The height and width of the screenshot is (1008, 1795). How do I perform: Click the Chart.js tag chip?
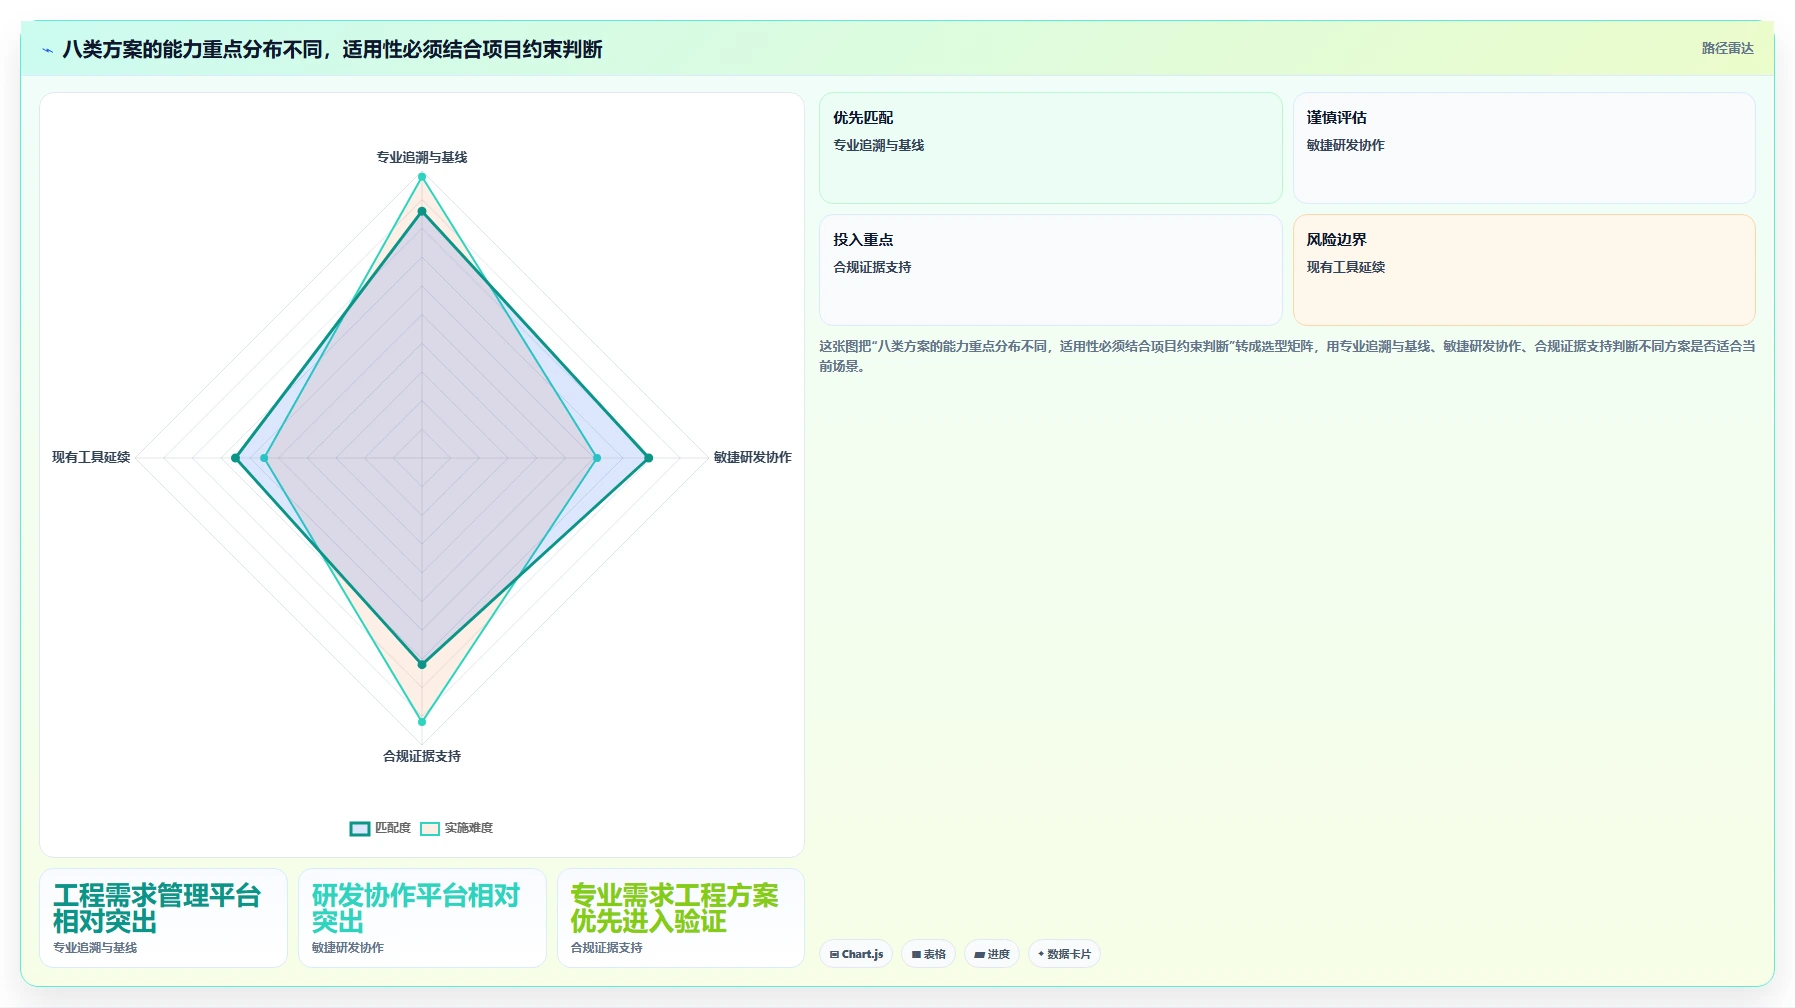[857, 954]
